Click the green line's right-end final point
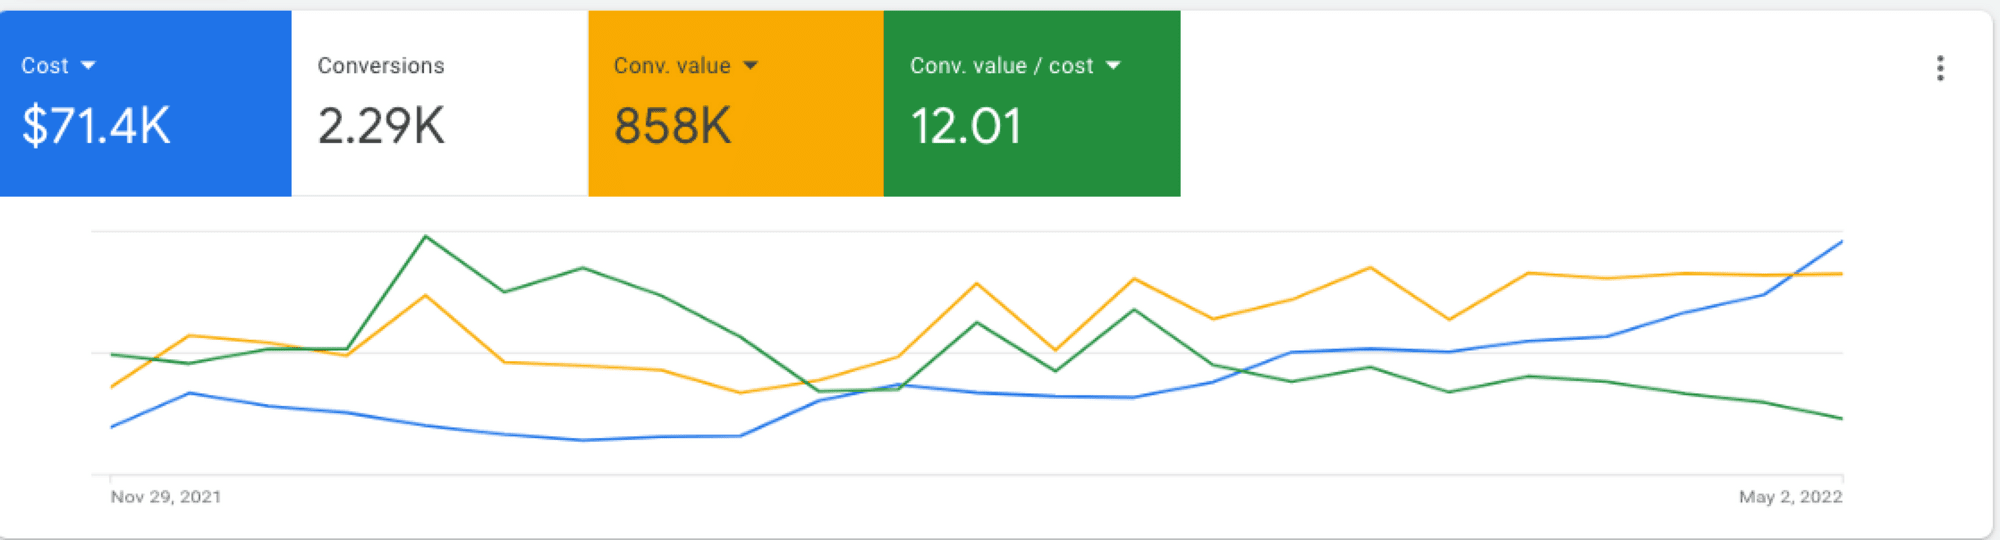 point(1841,418)
